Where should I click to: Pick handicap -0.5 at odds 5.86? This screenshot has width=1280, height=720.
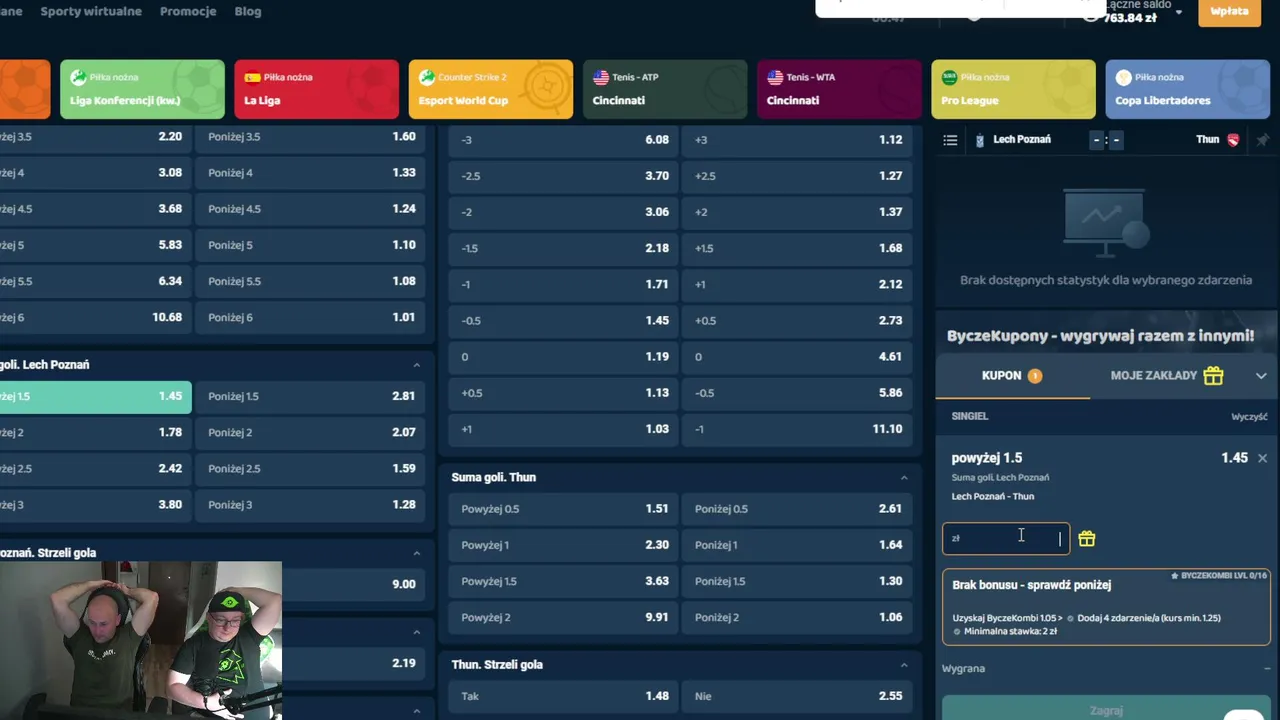click(x=797, y=393)
